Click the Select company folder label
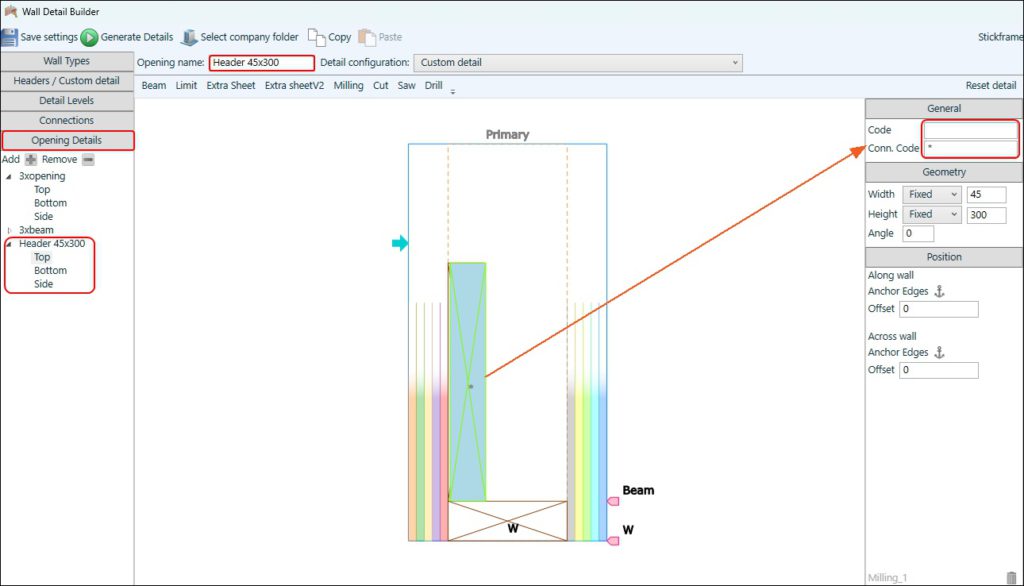Image resolution: width=1024 pixels, height=586 pixels. pos(249,37)
